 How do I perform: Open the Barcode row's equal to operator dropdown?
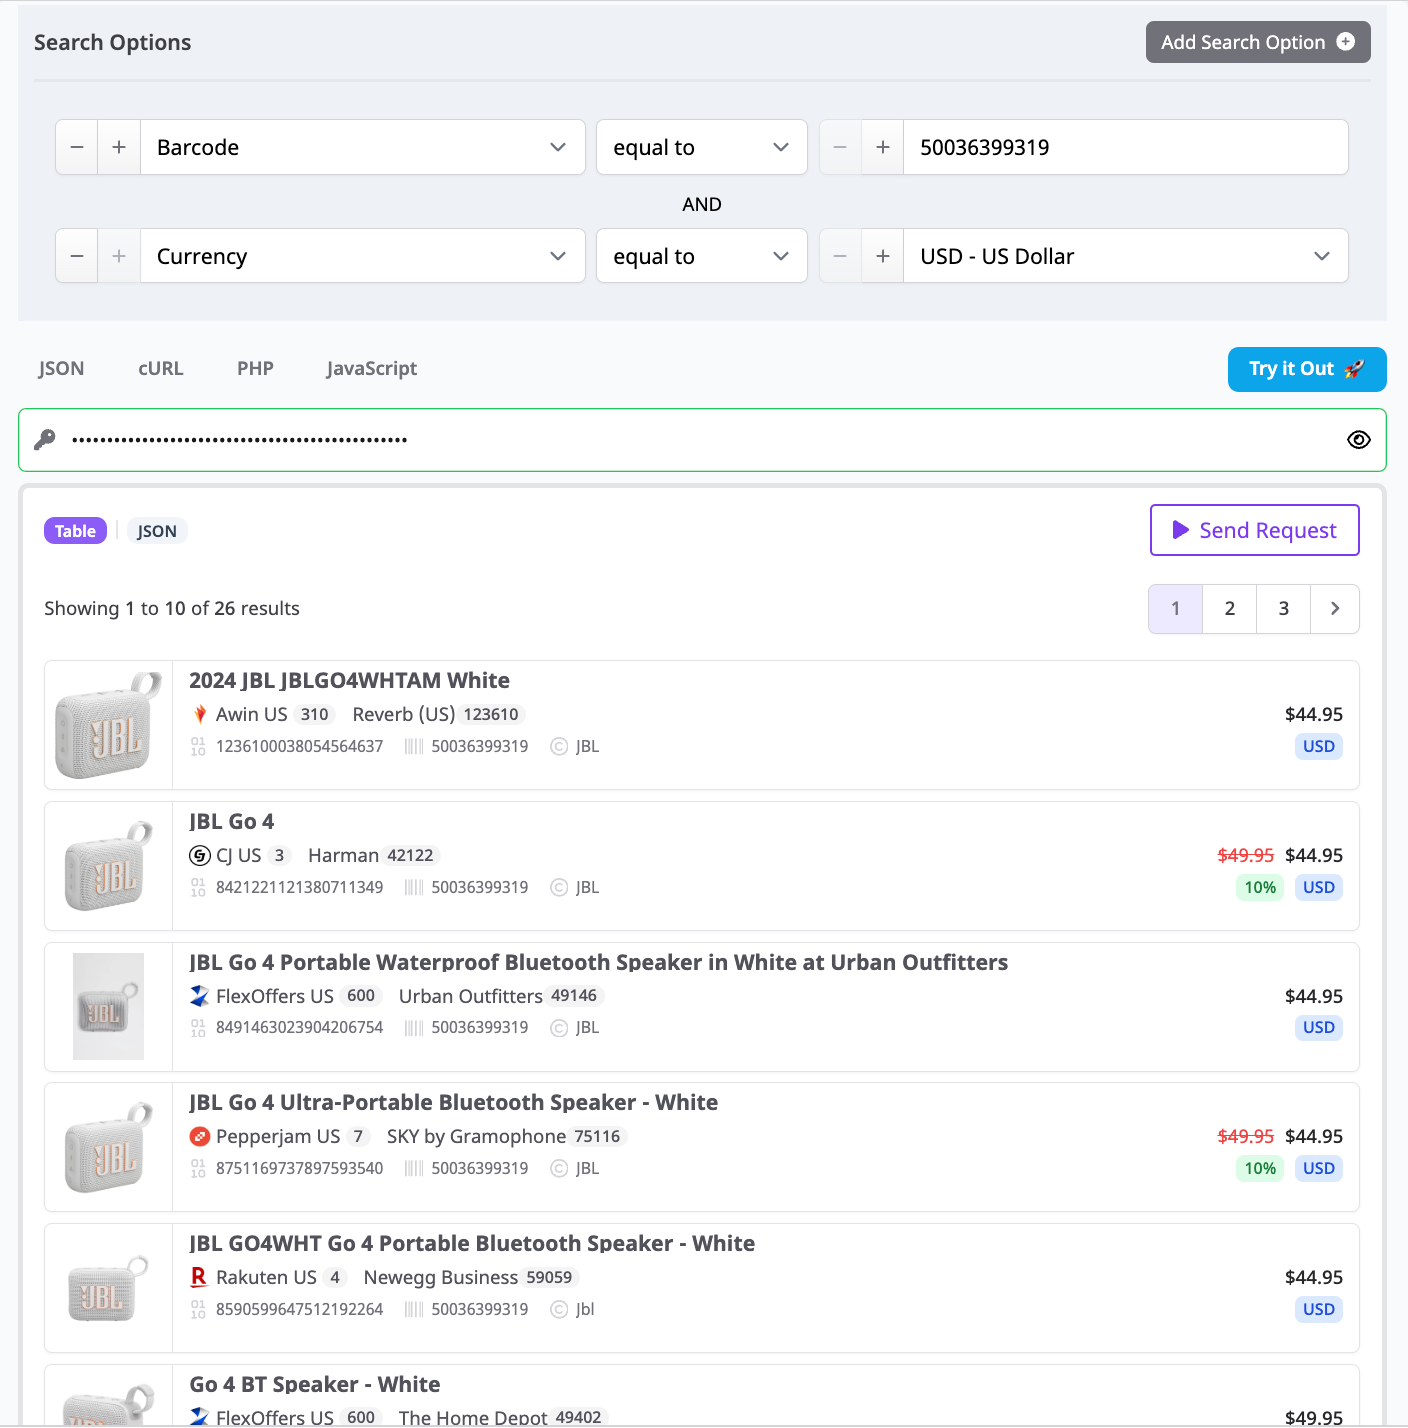[702, 147]
